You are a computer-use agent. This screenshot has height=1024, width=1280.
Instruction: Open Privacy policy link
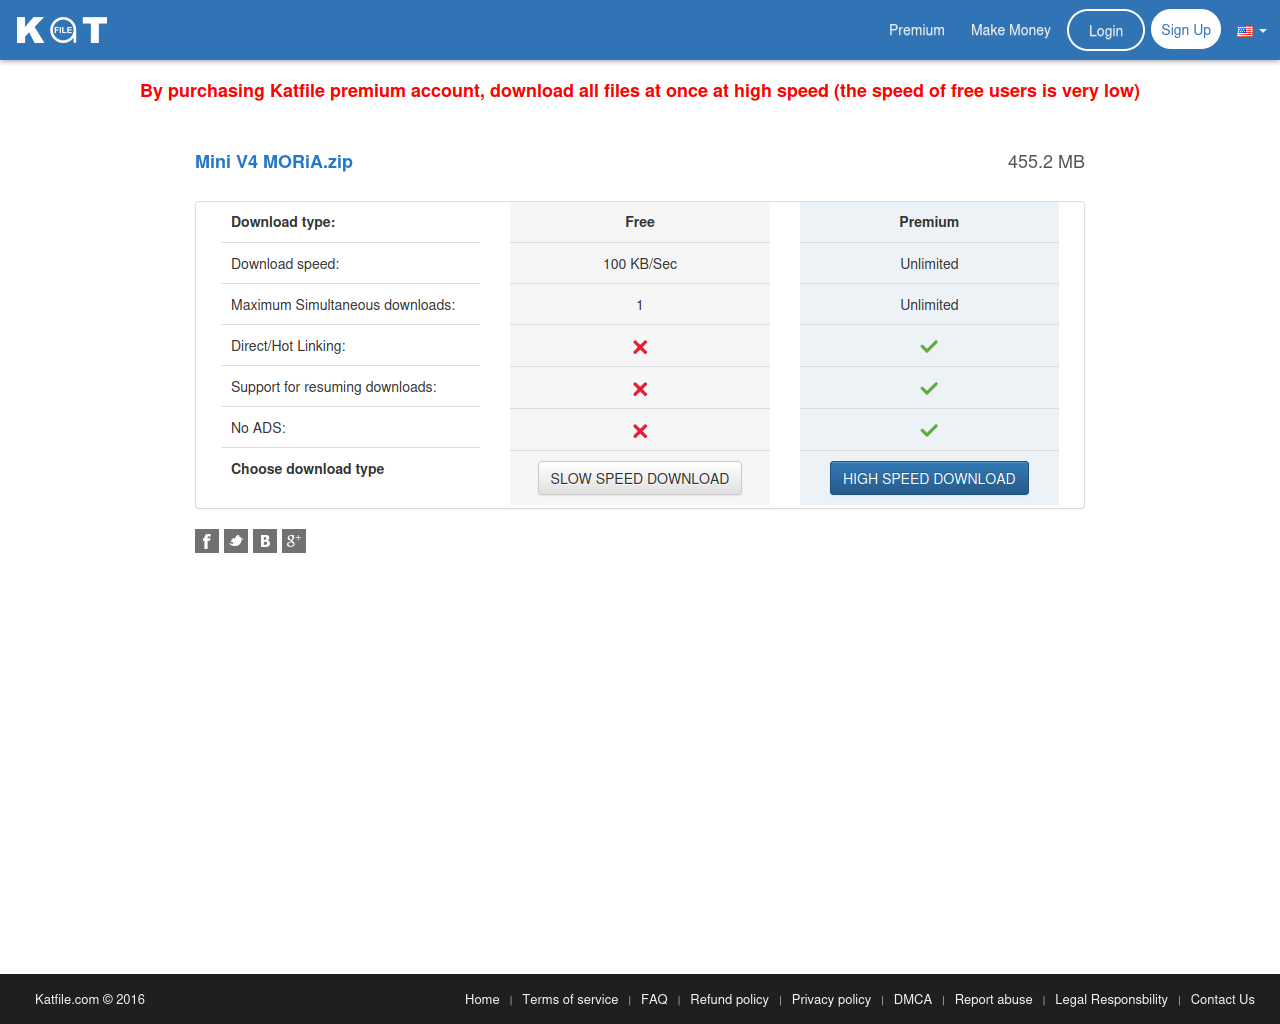tap(831, 999)
